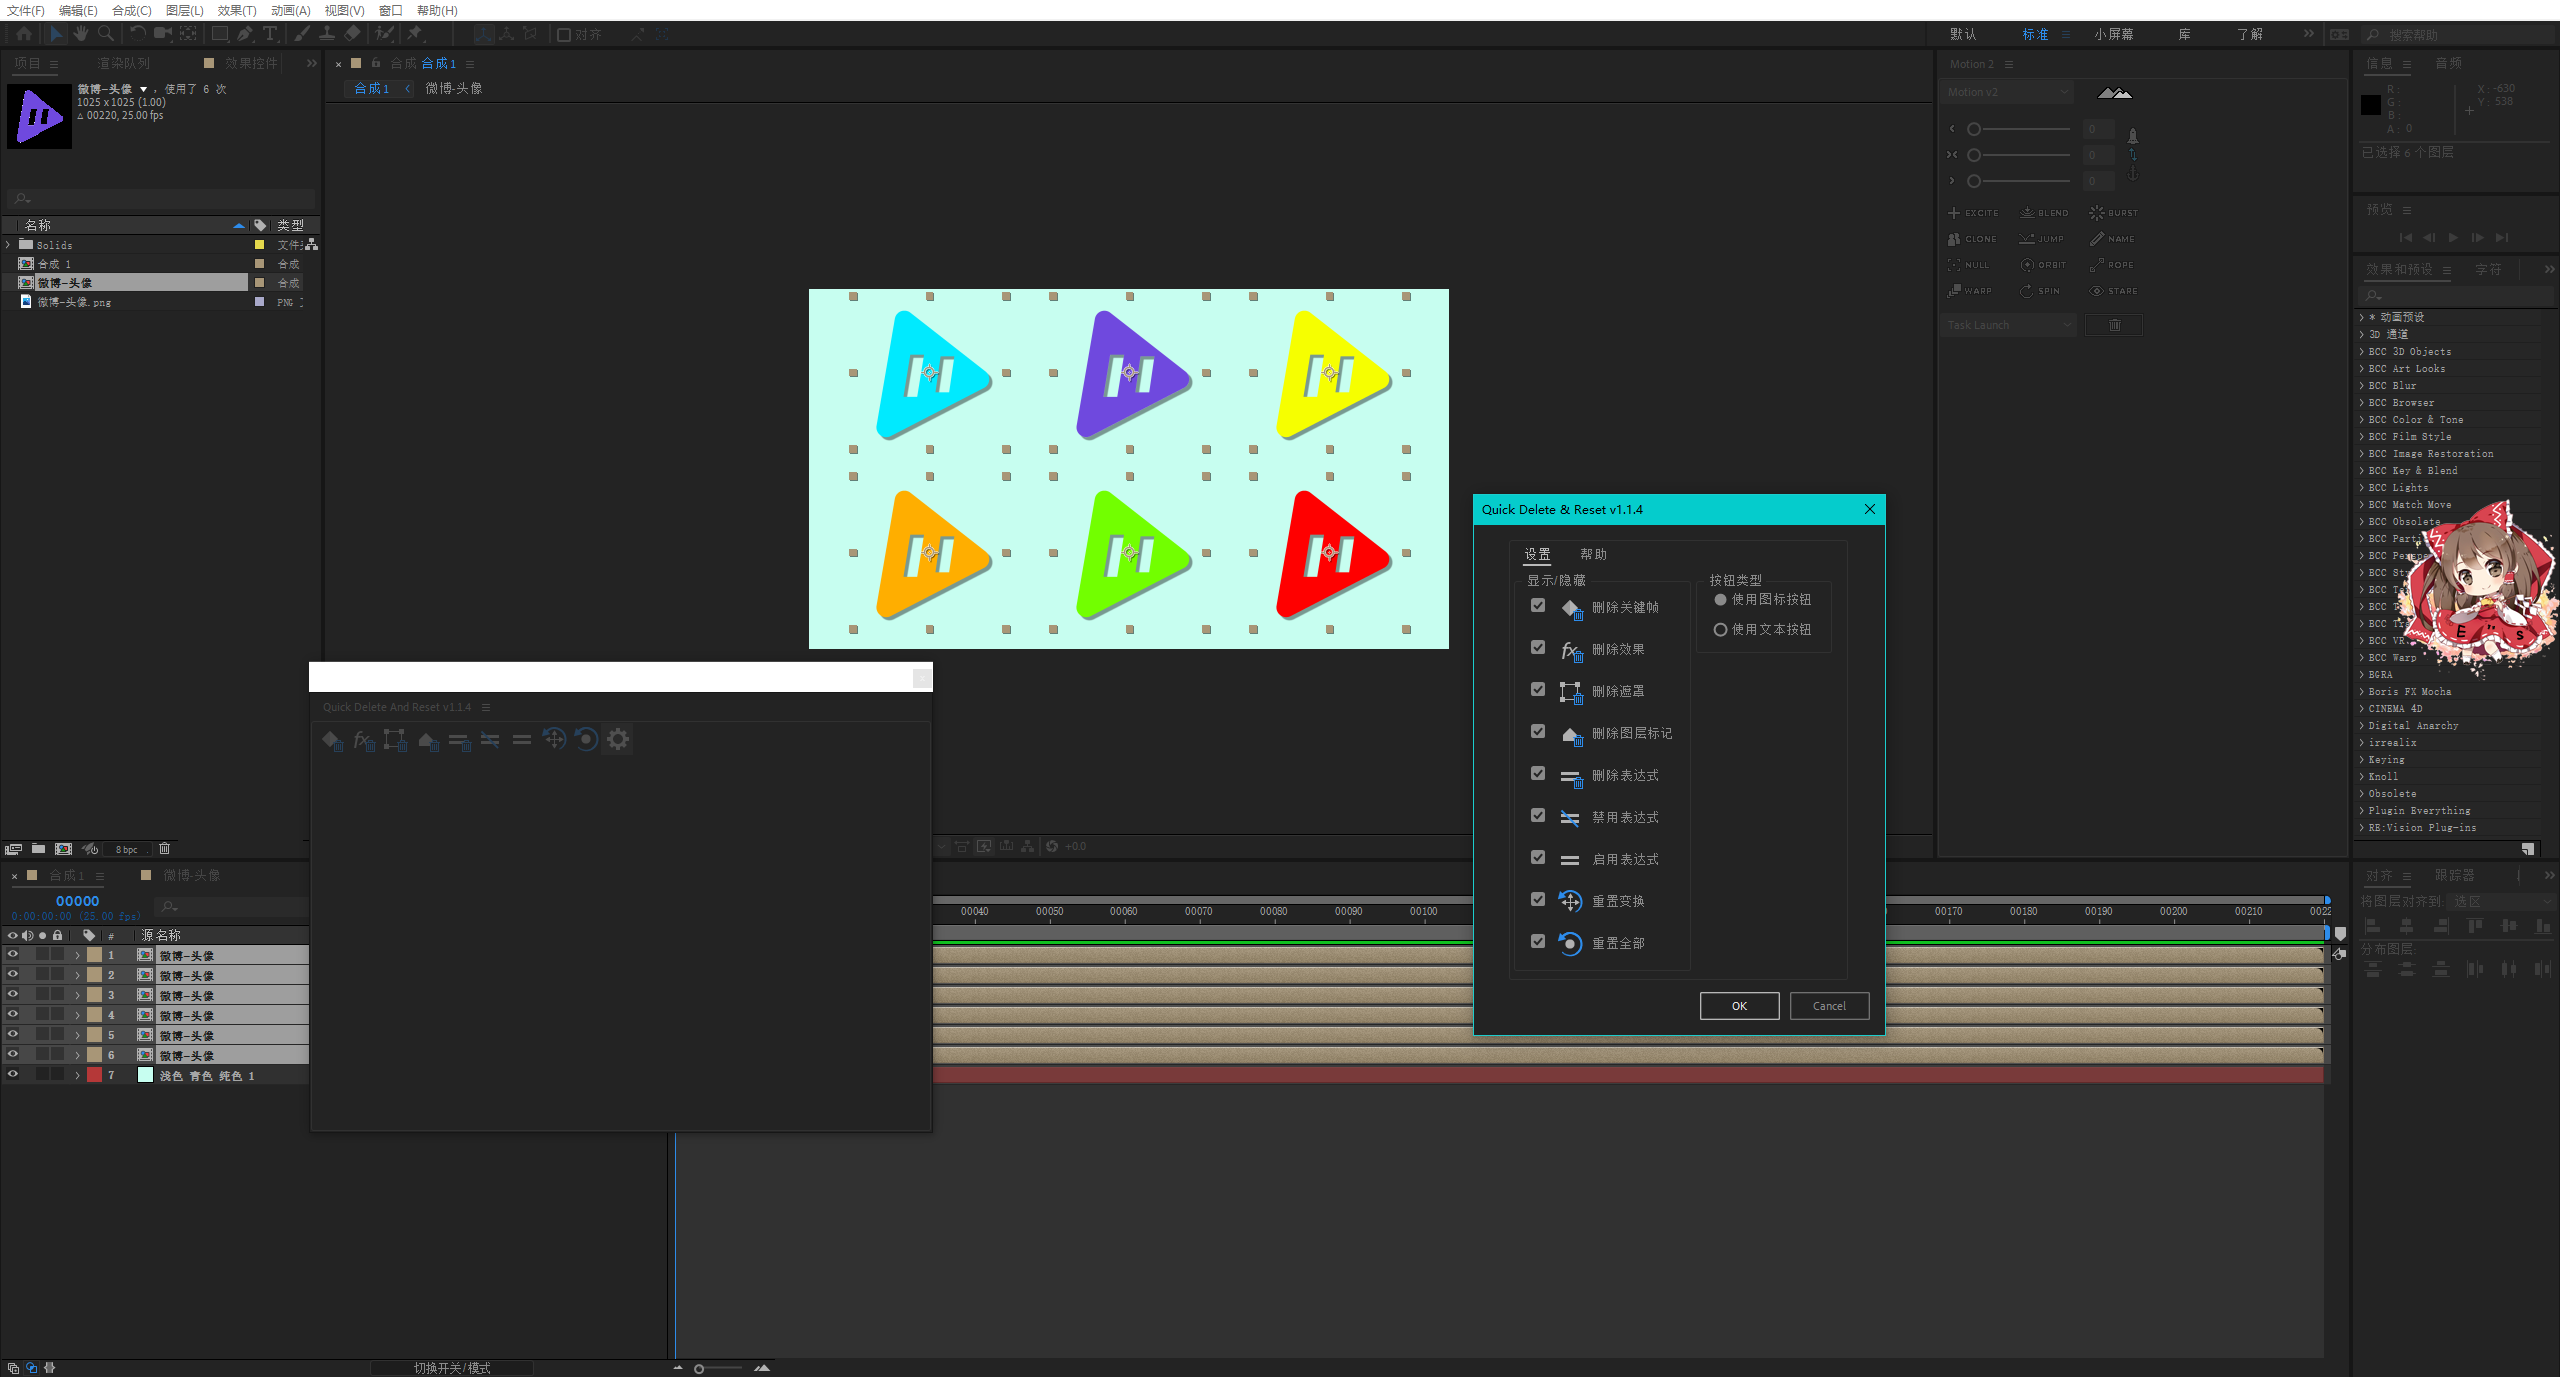Click the BURST tool in Motion 2 panel

pyautogui.click(x=2113, y=213)
